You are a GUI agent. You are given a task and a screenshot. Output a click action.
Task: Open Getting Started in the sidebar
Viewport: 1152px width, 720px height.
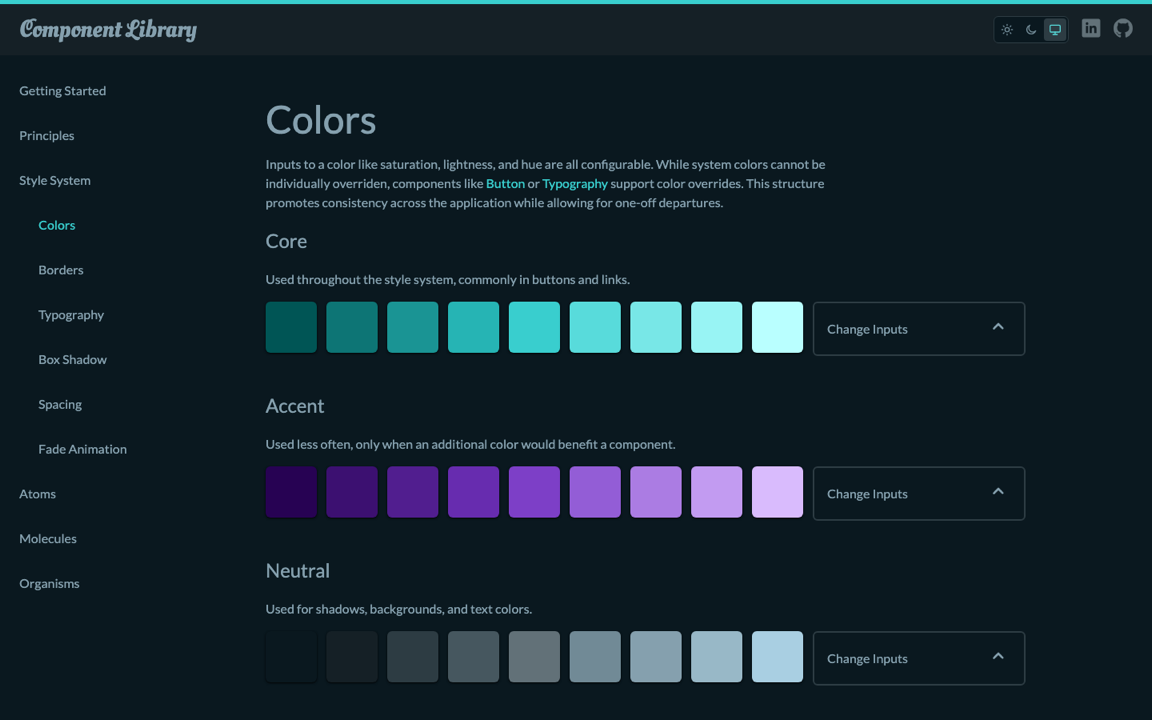coord(62,91)
